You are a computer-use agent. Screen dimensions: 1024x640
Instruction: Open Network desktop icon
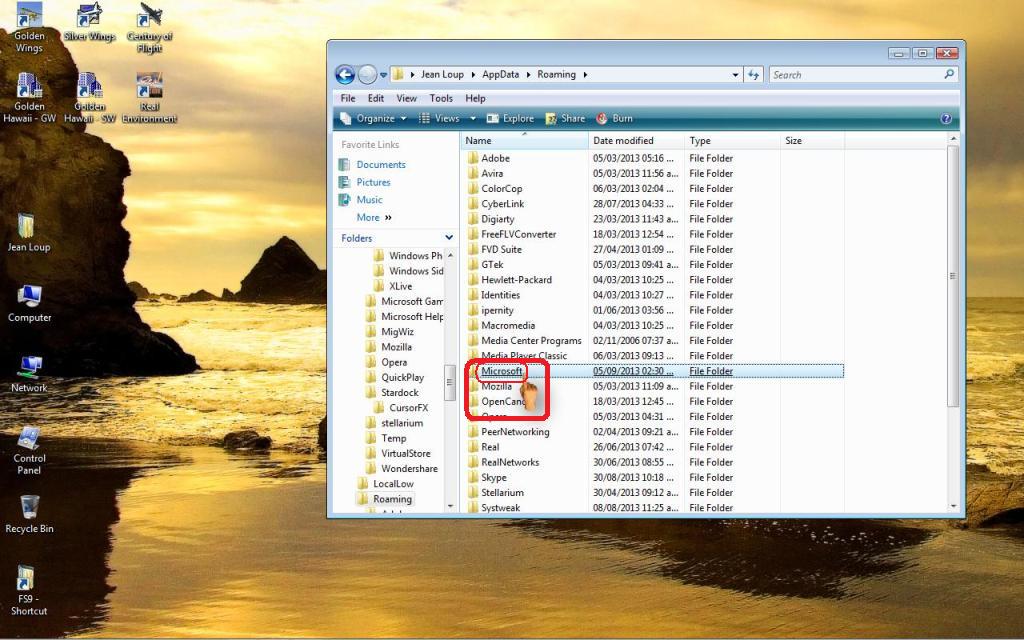click(x=29, y=374)
